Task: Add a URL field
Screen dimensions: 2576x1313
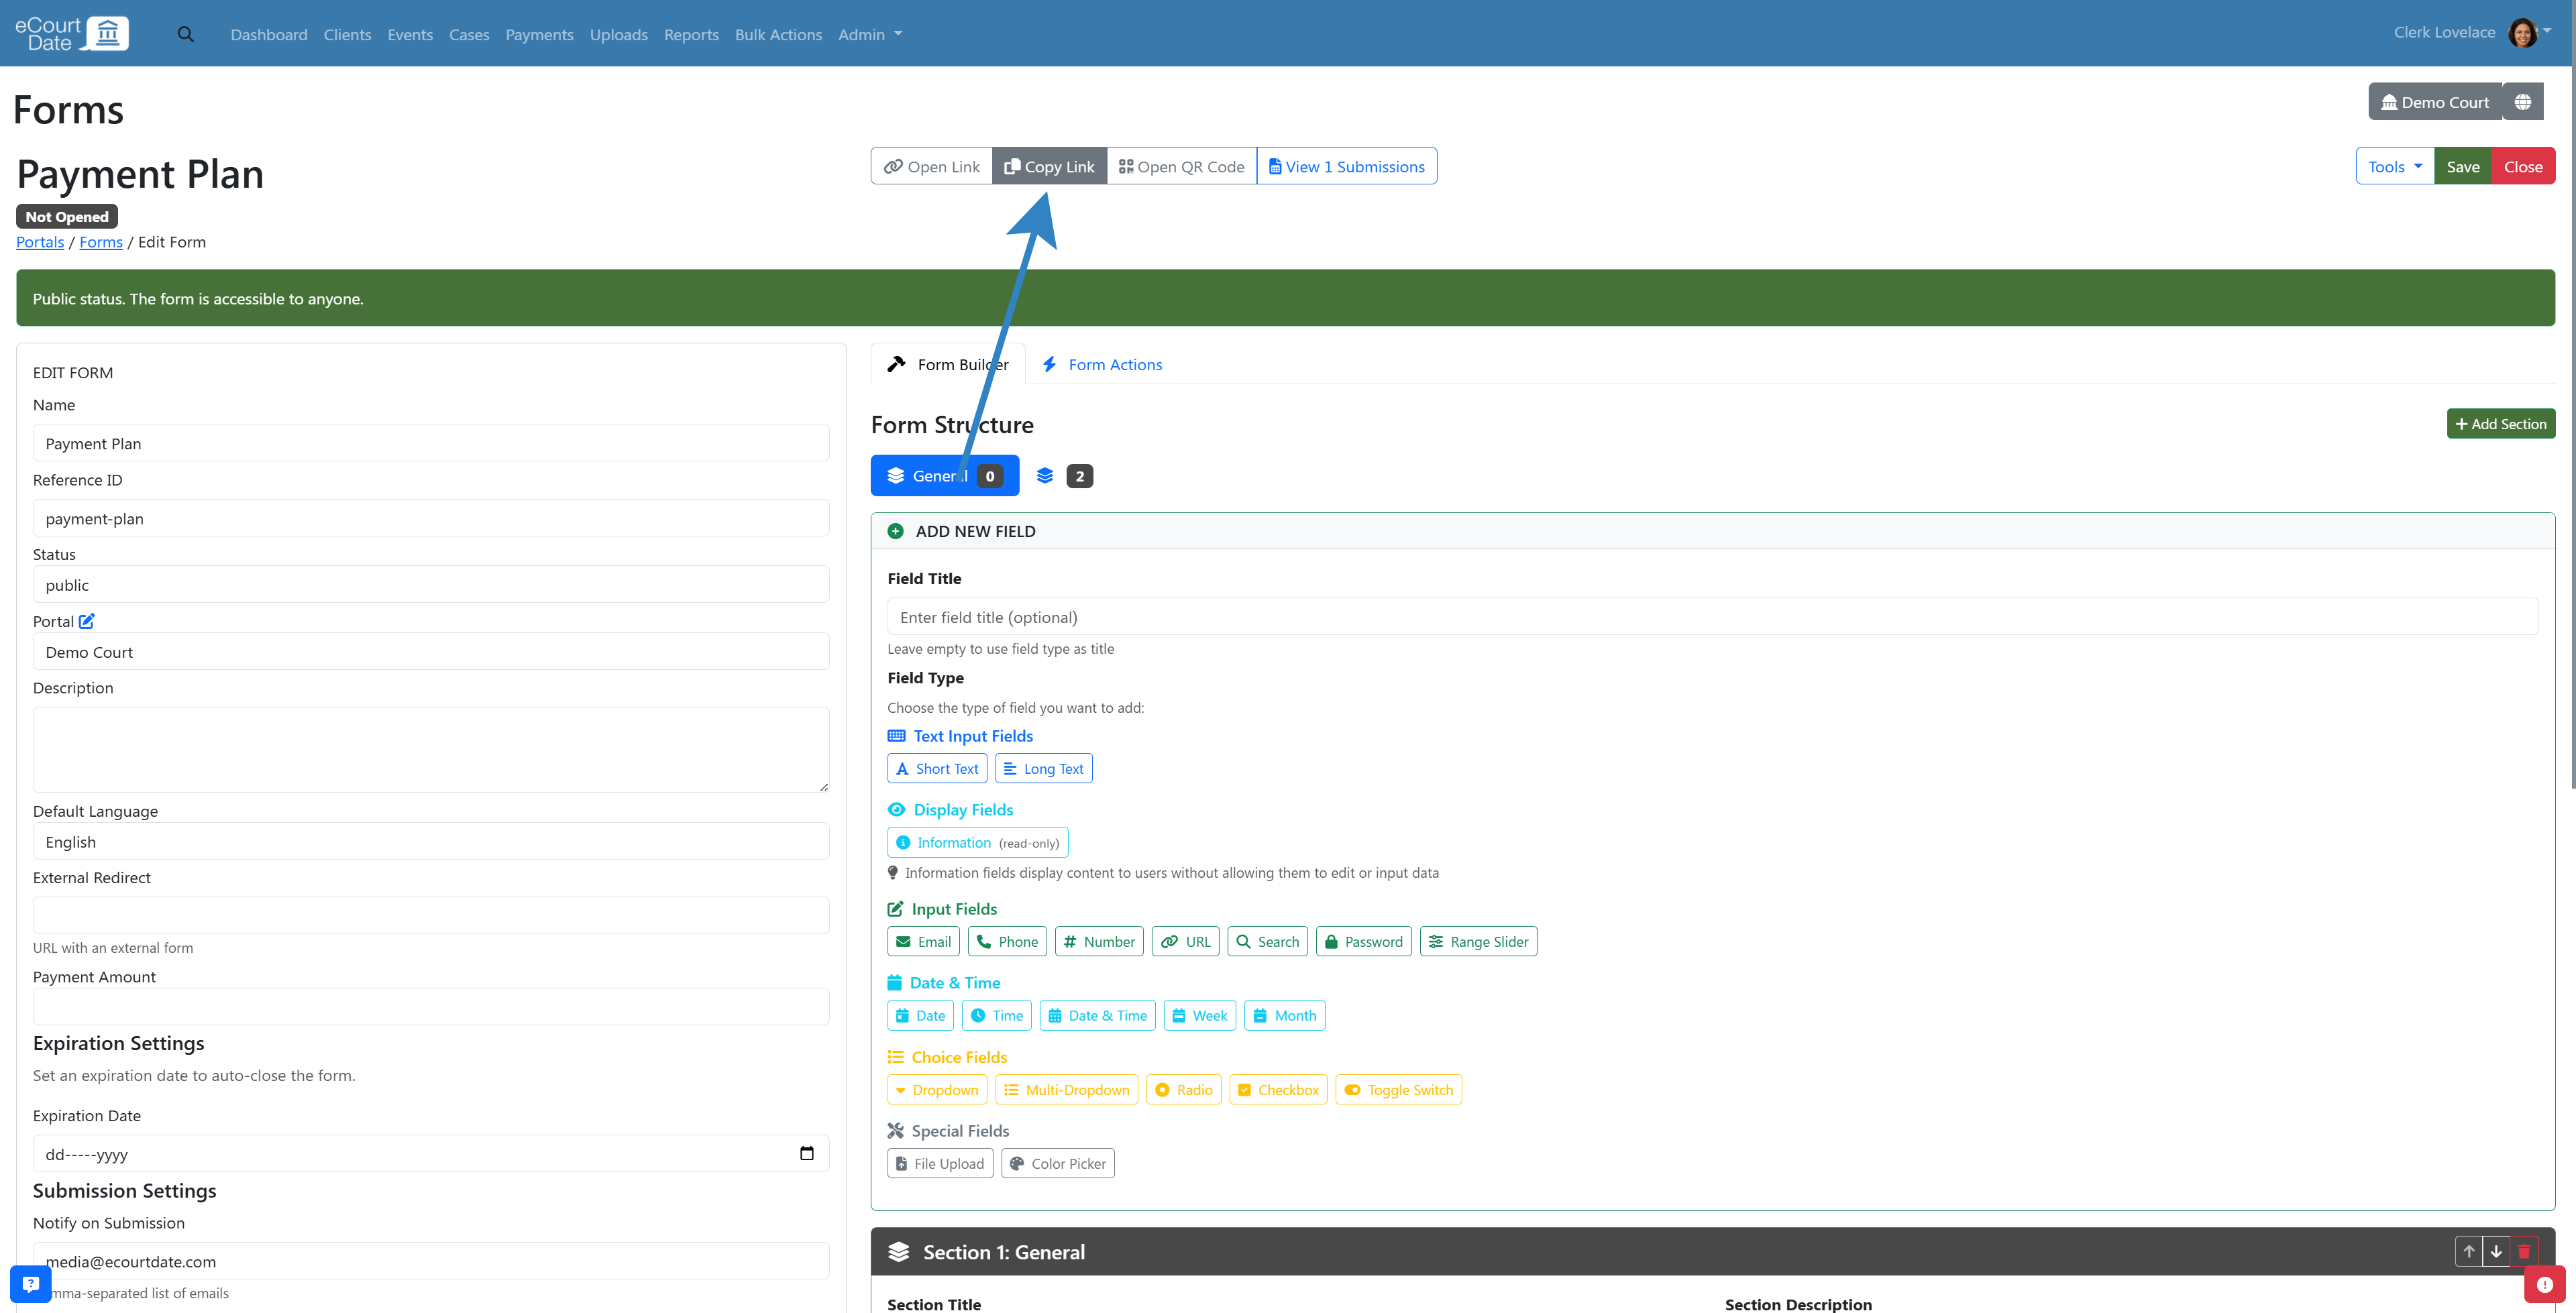Action: [x=1186, y=941]
